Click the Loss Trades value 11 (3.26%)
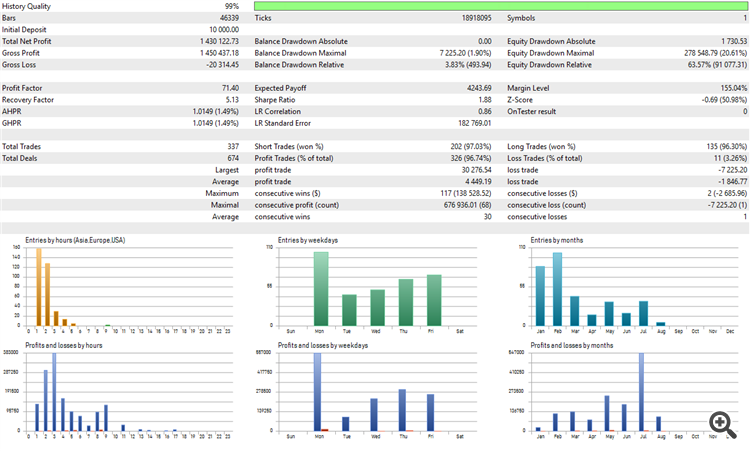The width and height of the screenshot is (750, 451). [x=730, y=158]
